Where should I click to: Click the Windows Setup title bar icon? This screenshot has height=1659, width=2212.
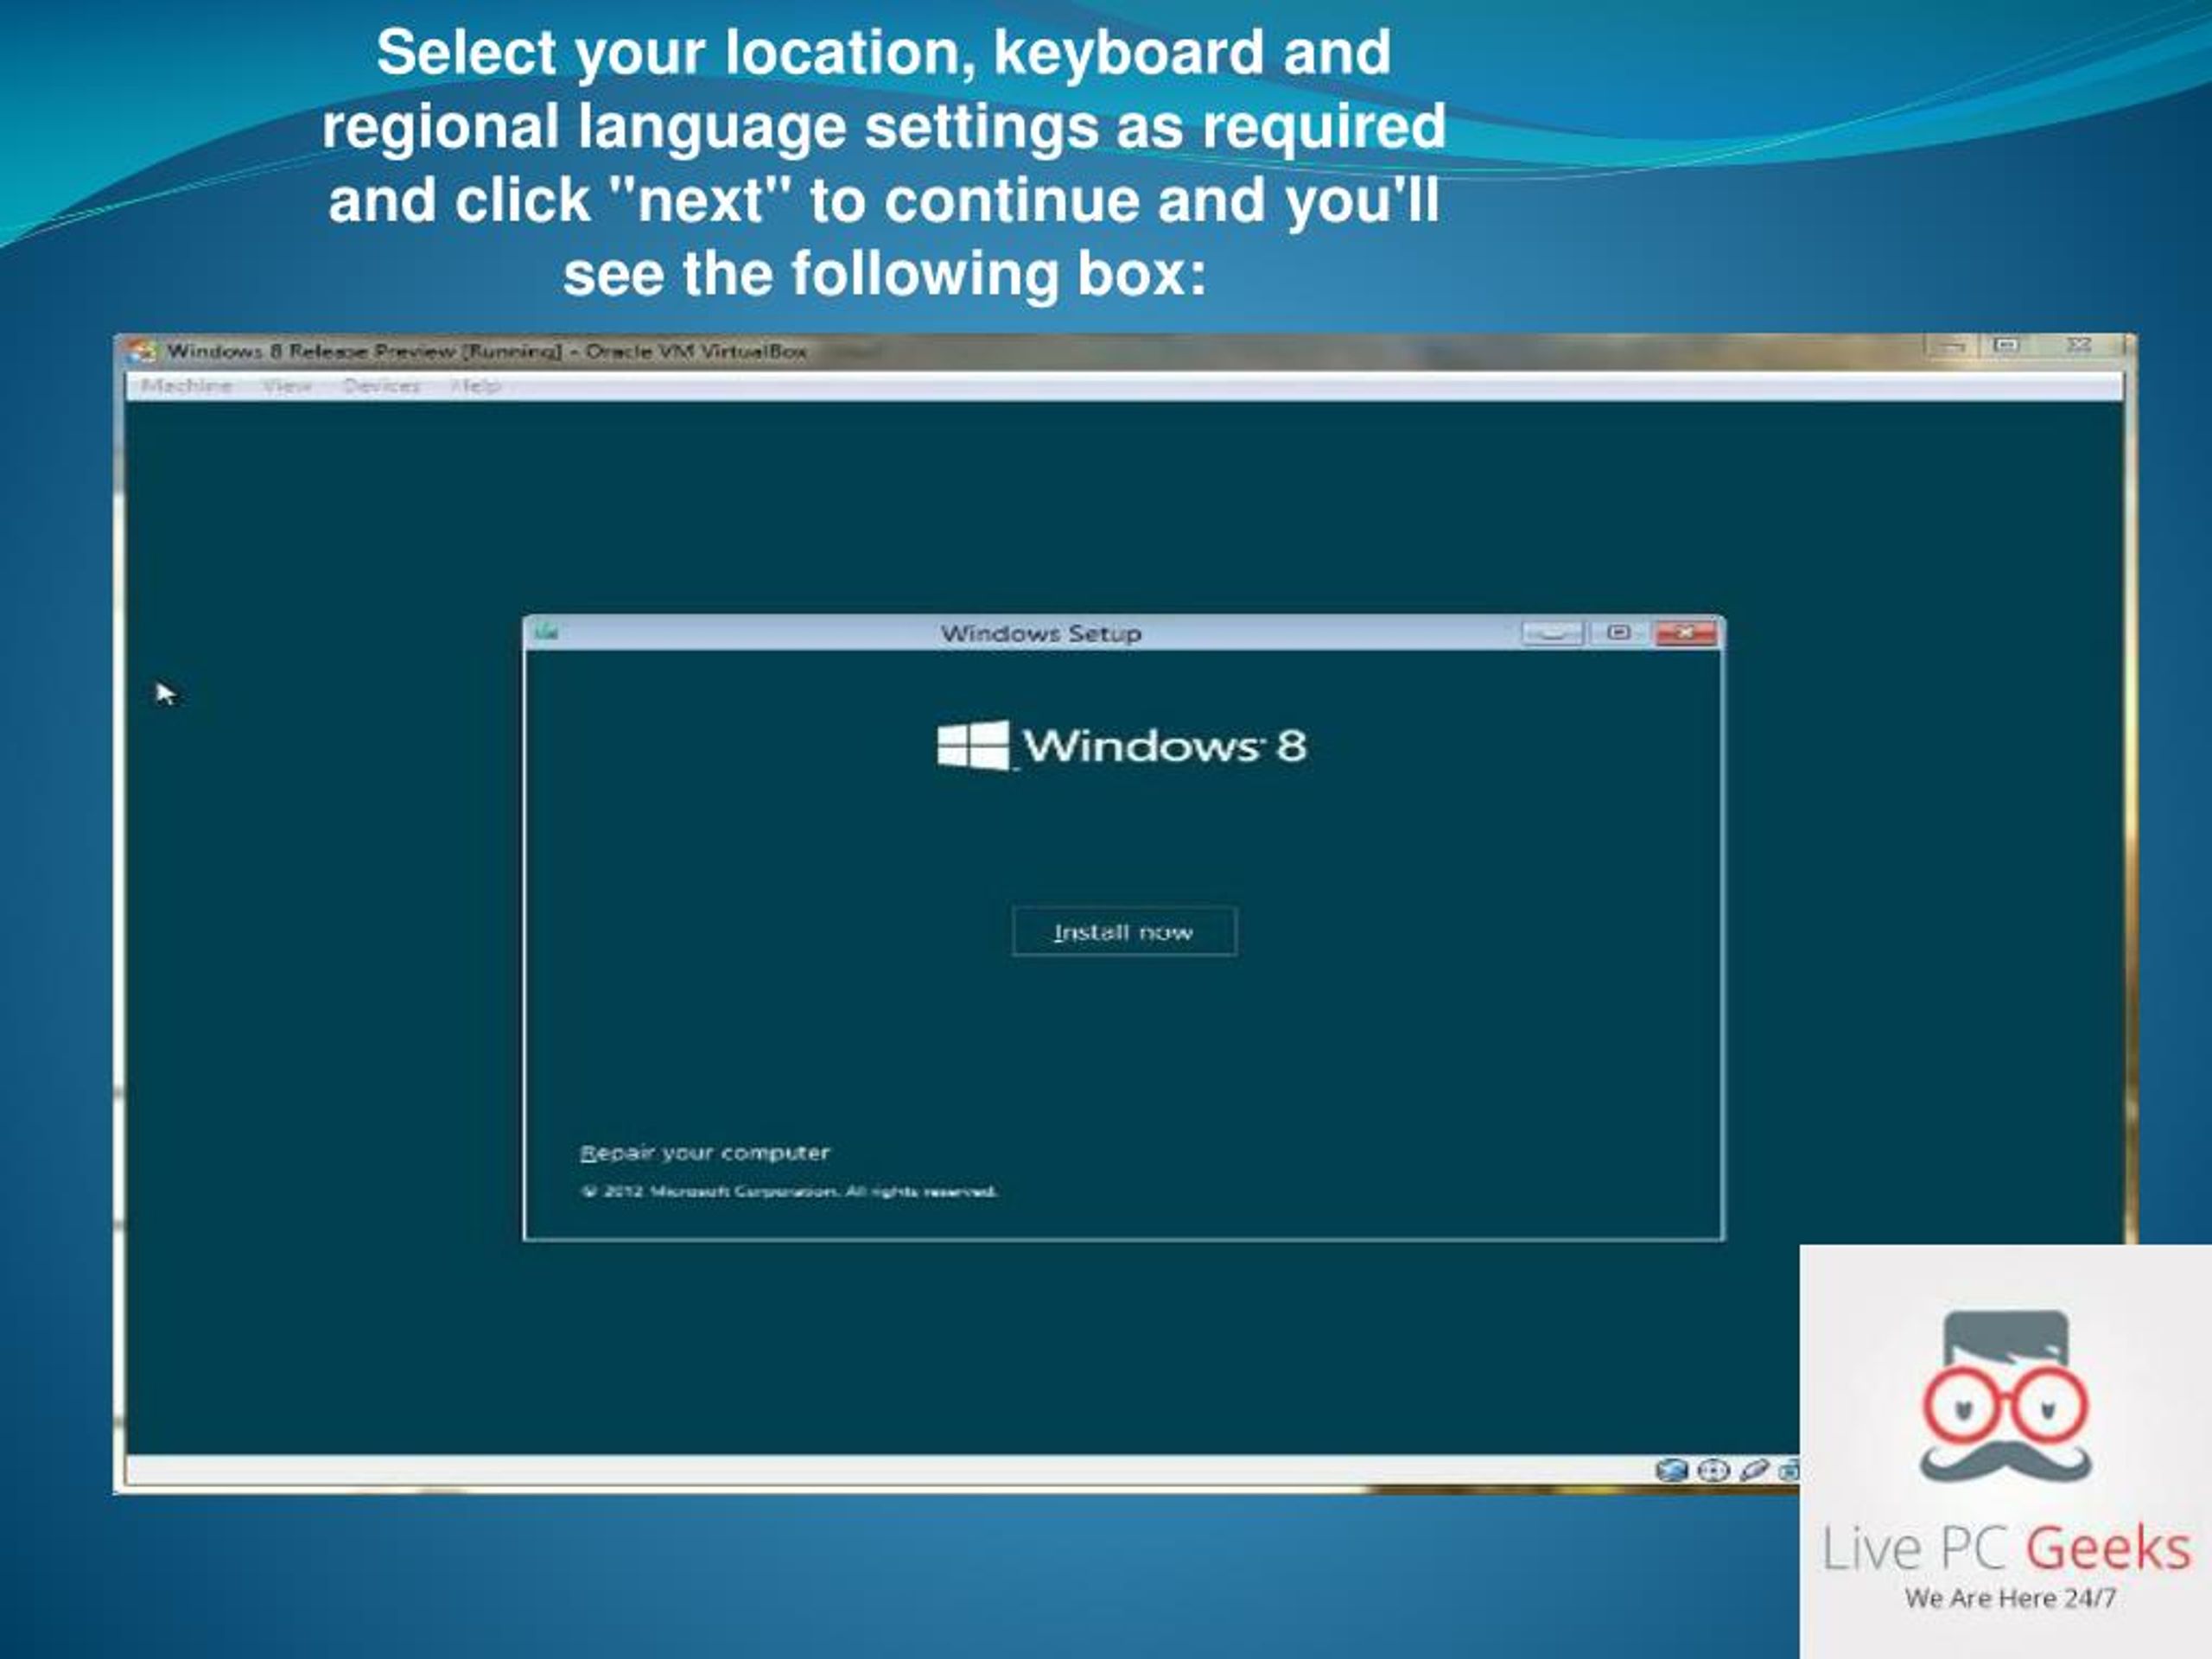pos(546,632)
